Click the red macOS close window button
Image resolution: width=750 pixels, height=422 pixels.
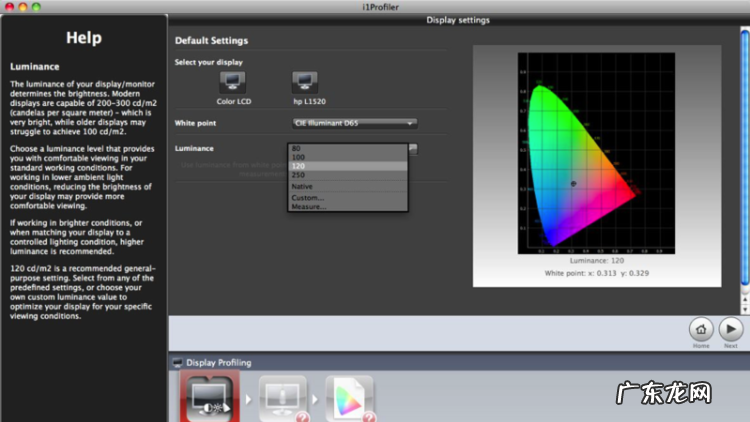[8, 6]
